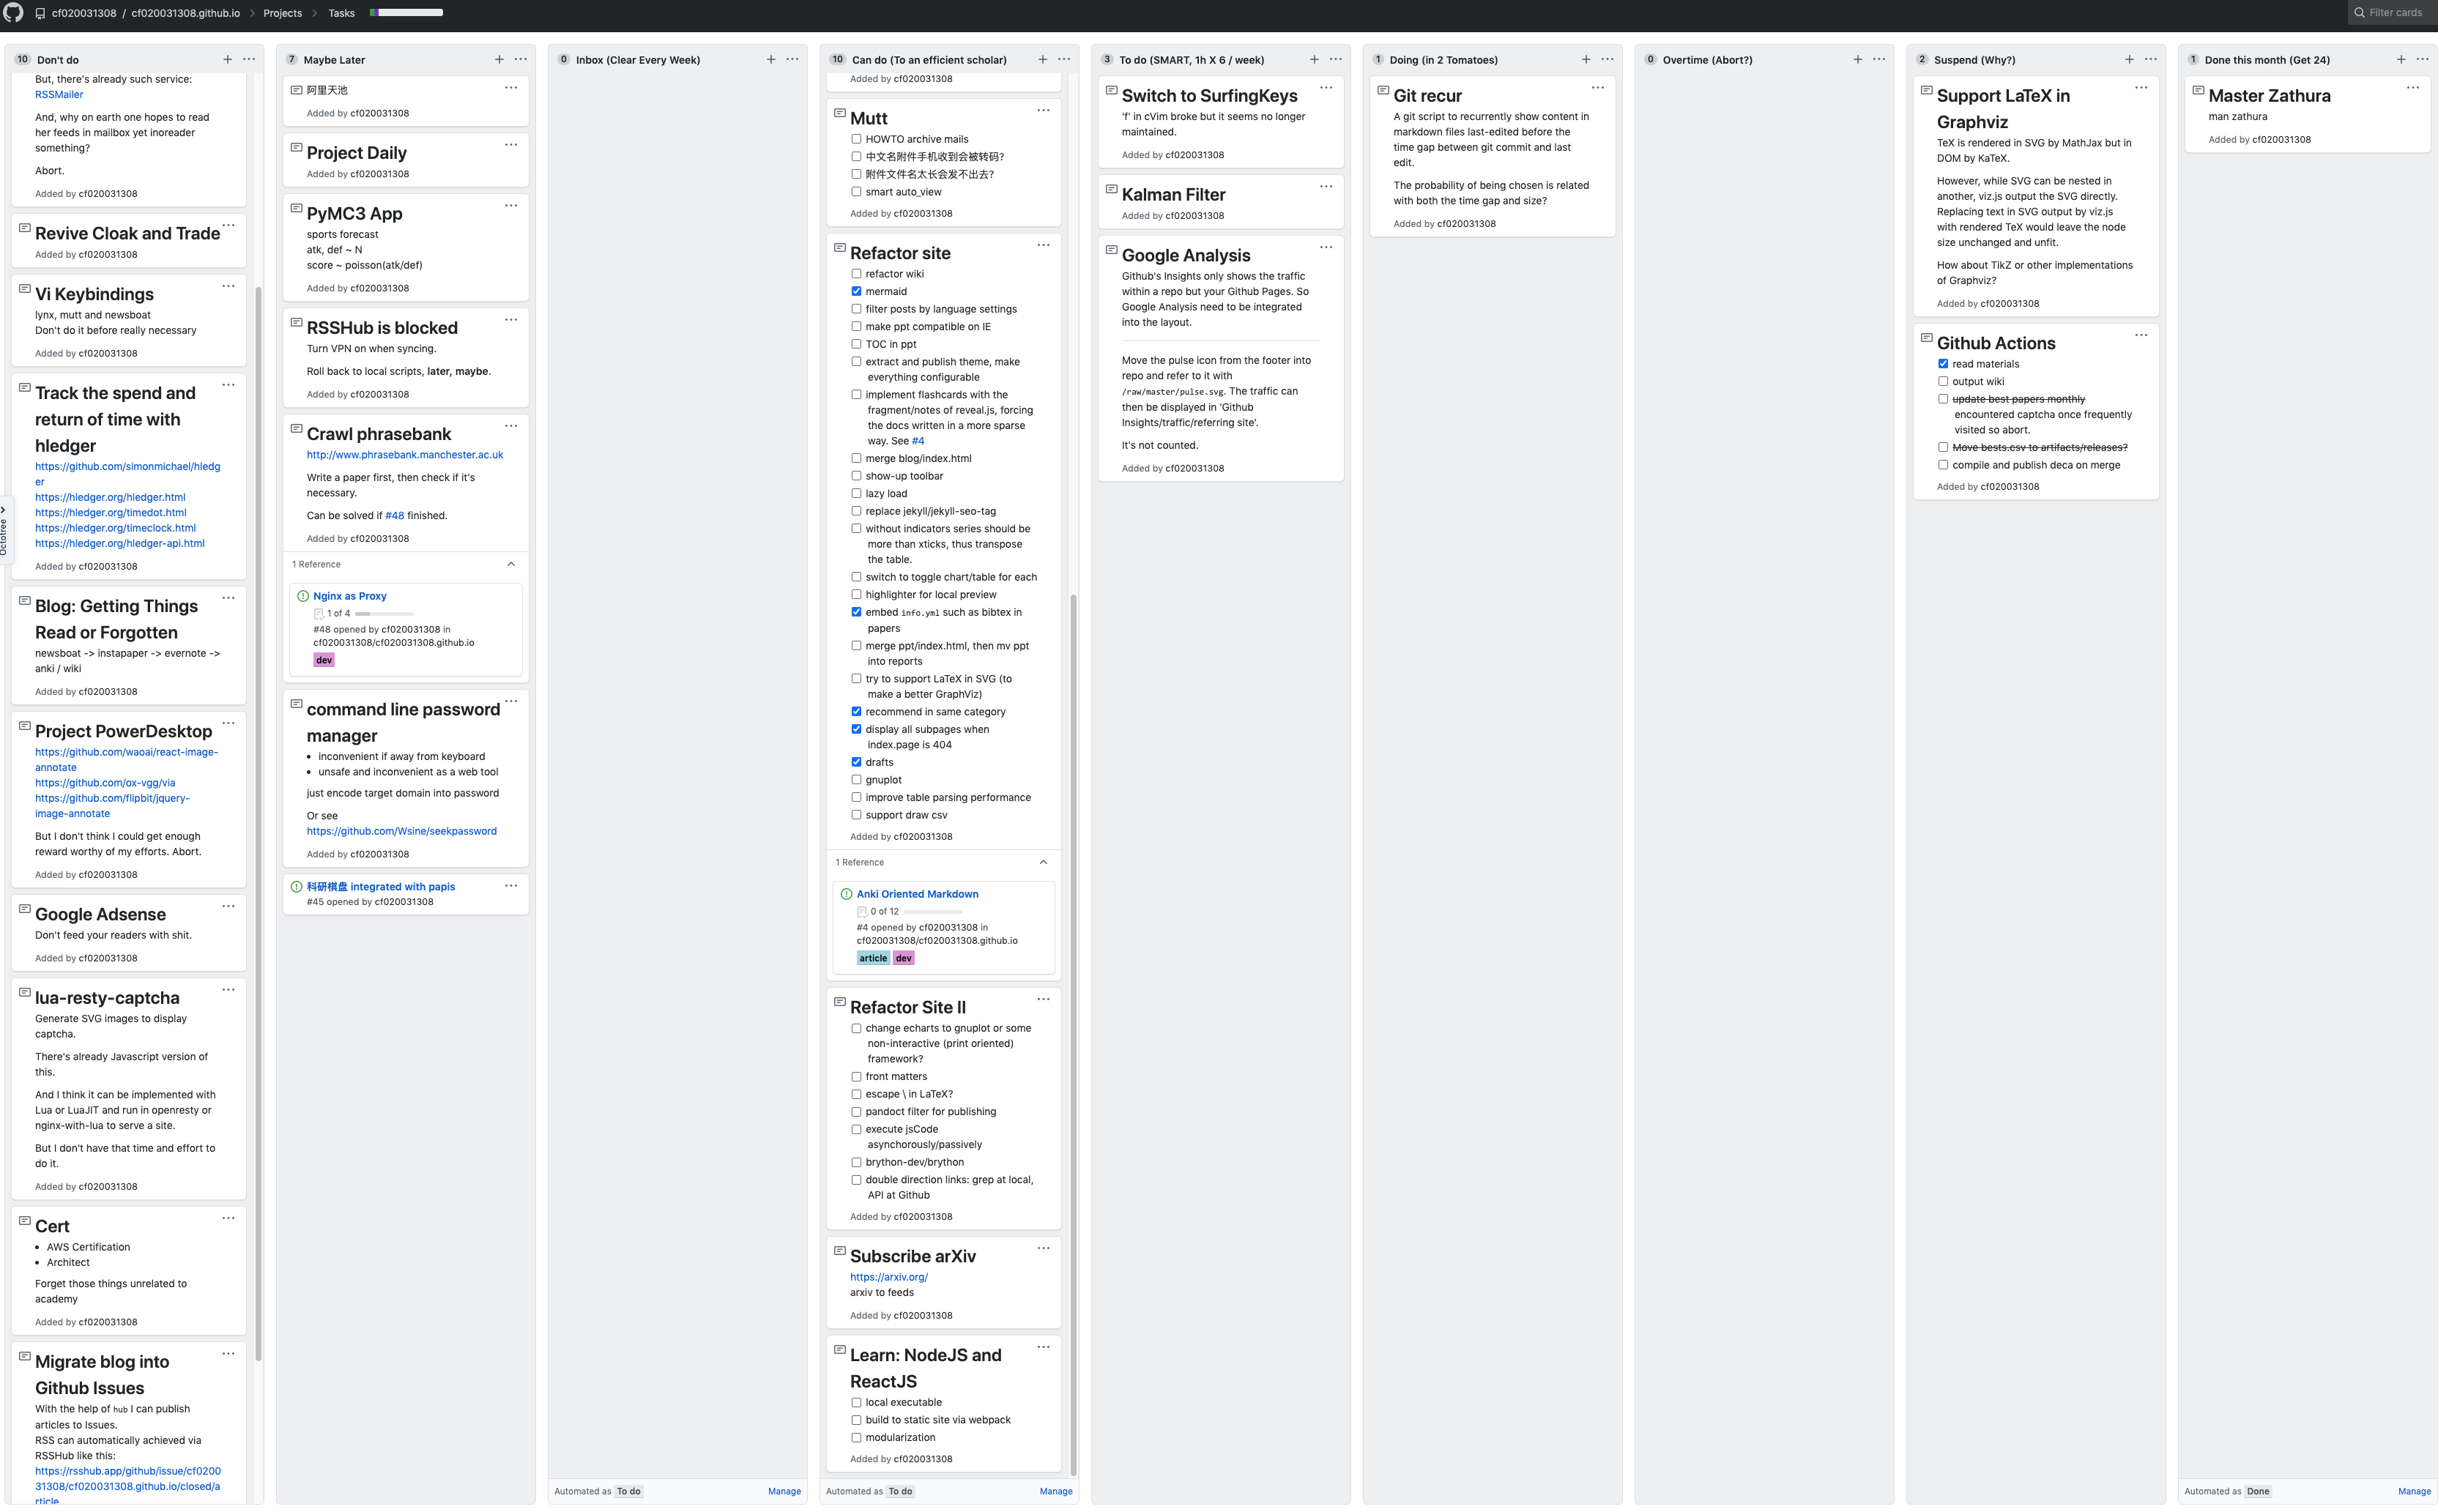Open Don't do column menu

pos(249,60)
